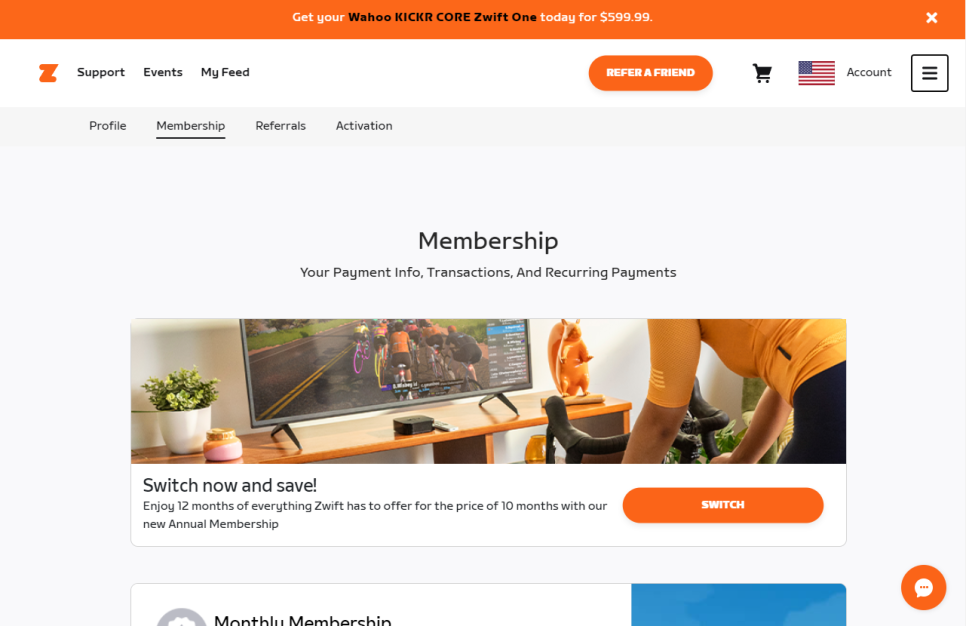Screen dimensions: 966x626
Task: Dismiss the KICKR CORE promo banner
Action: click(x=932, y=18)
